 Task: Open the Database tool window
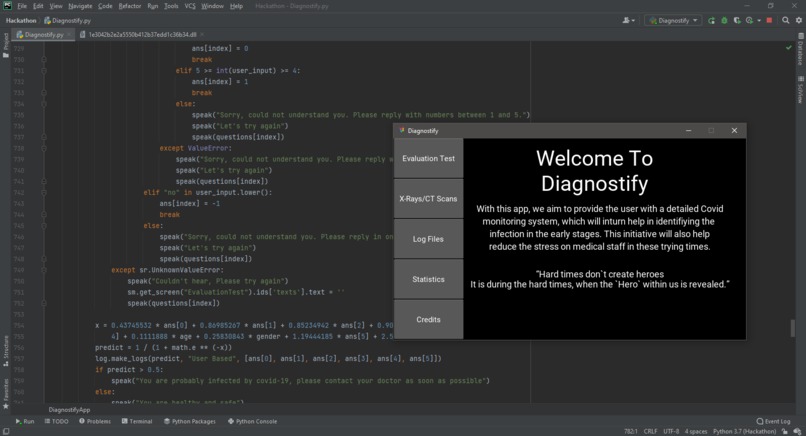coord(801,49)
